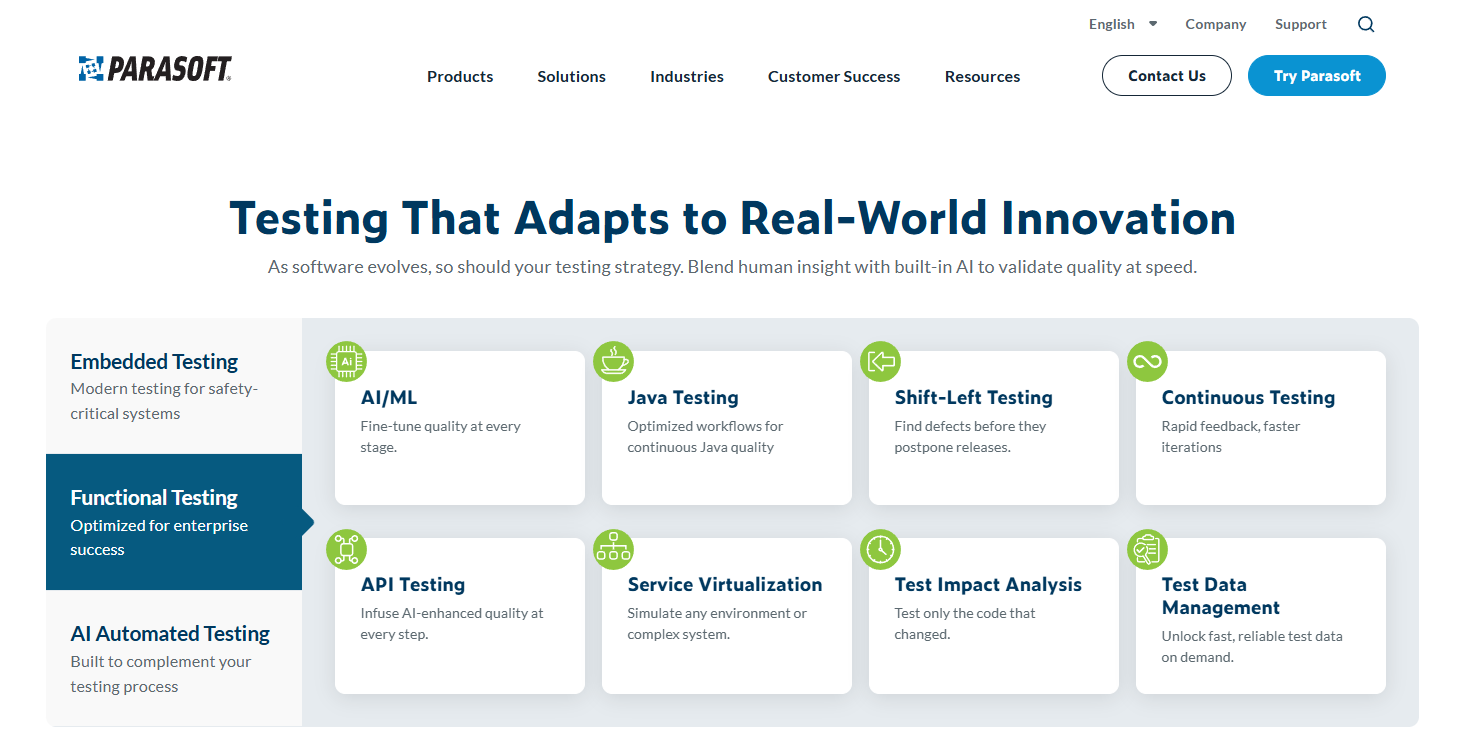Click 'Simulate any environment or complex system.' text

[717, 623]
